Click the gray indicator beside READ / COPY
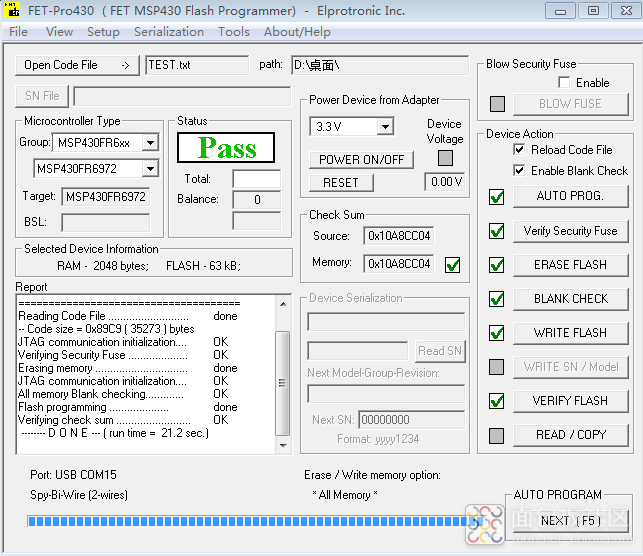Viewport: 643px width, 556px height. click(497, 435)
